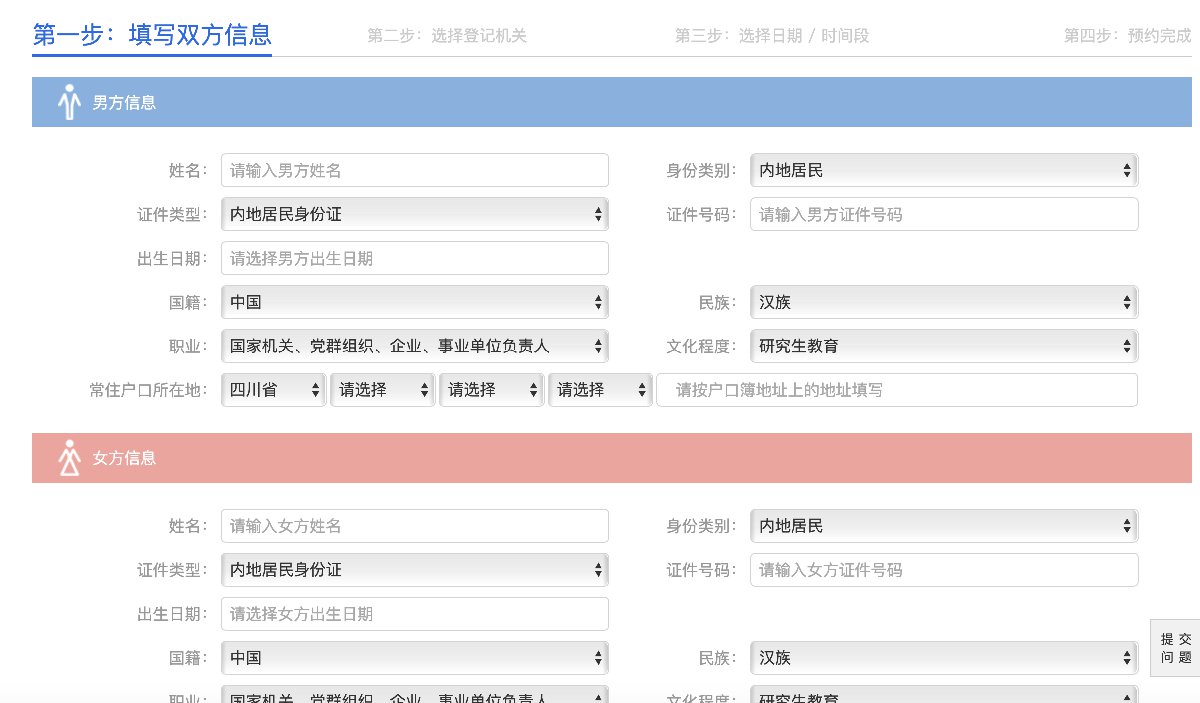Image resolution: width=1200 pixels, height=703 pixels.
Task: Open the woman's 民族 dropdown showing 汉族
Action: pos(943,657)
